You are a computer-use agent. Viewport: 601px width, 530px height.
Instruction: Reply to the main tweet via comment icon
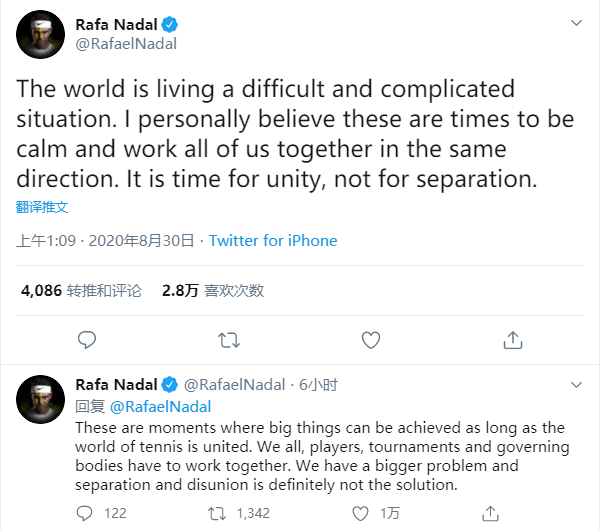coord(87,340)
